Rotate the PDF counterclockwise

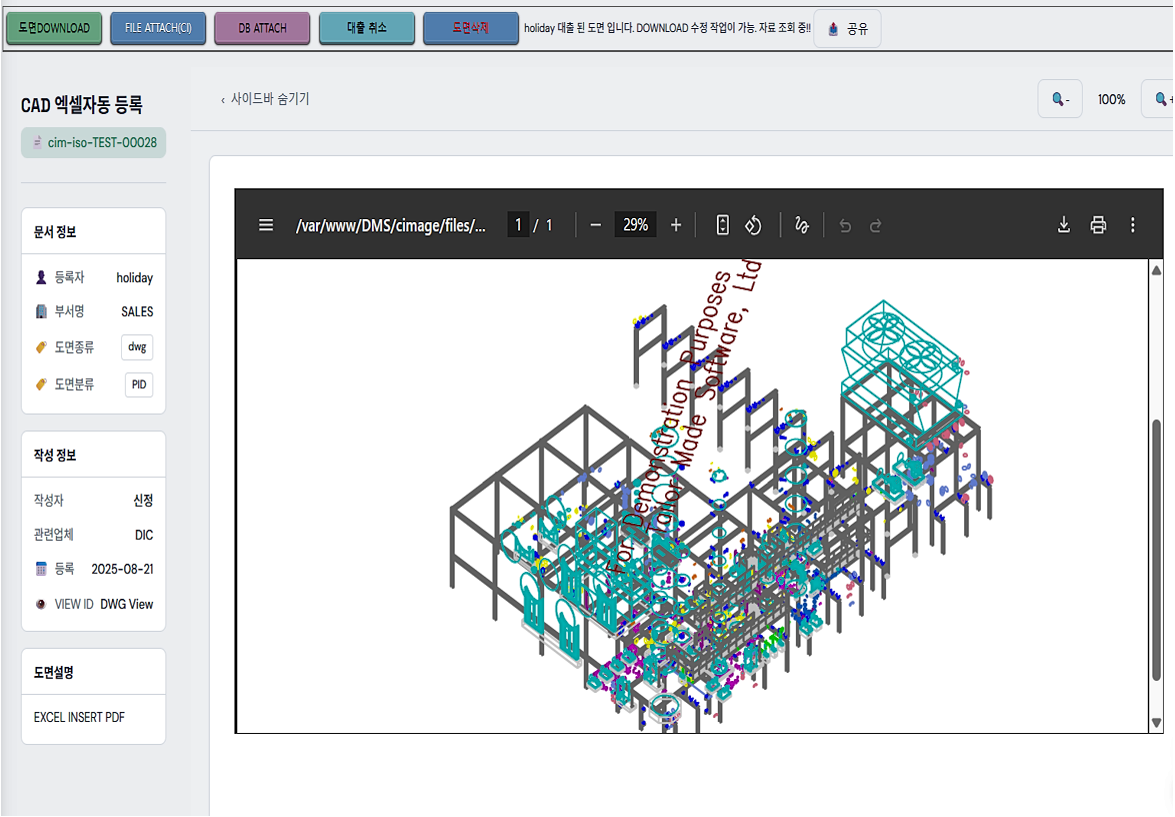(754, 225)
